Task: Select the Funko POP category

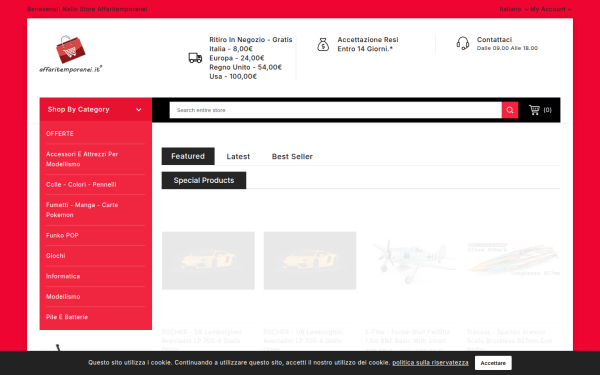Action: point(62,235)
